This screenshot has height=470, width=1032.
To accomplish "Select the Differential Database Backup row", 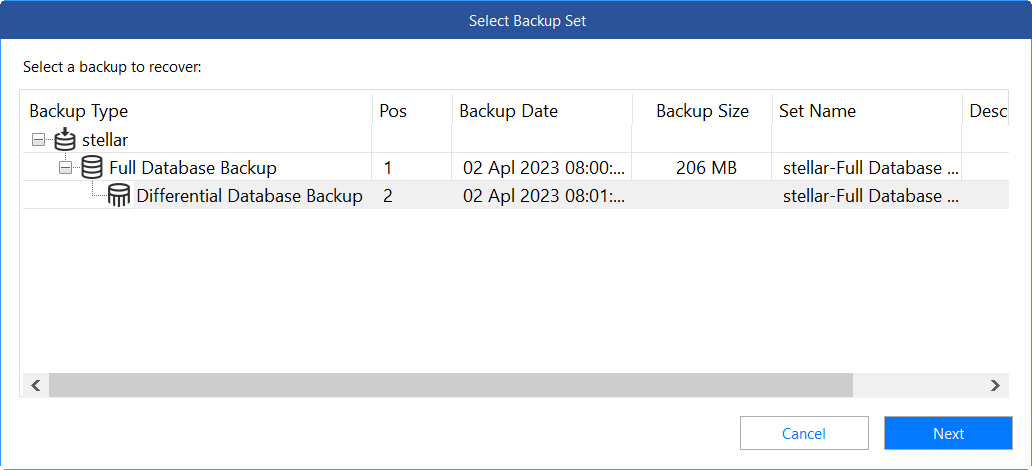I will pos(515,196).
